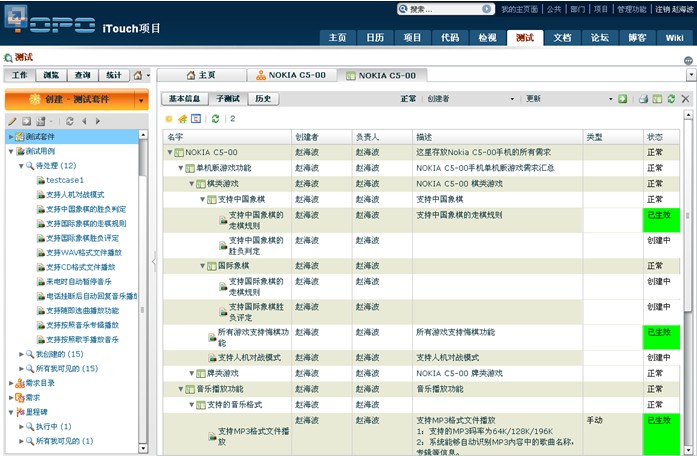Collapse the 待处理 (12) tree node
This screenshot has width=697, height=456.
point(21,166)
